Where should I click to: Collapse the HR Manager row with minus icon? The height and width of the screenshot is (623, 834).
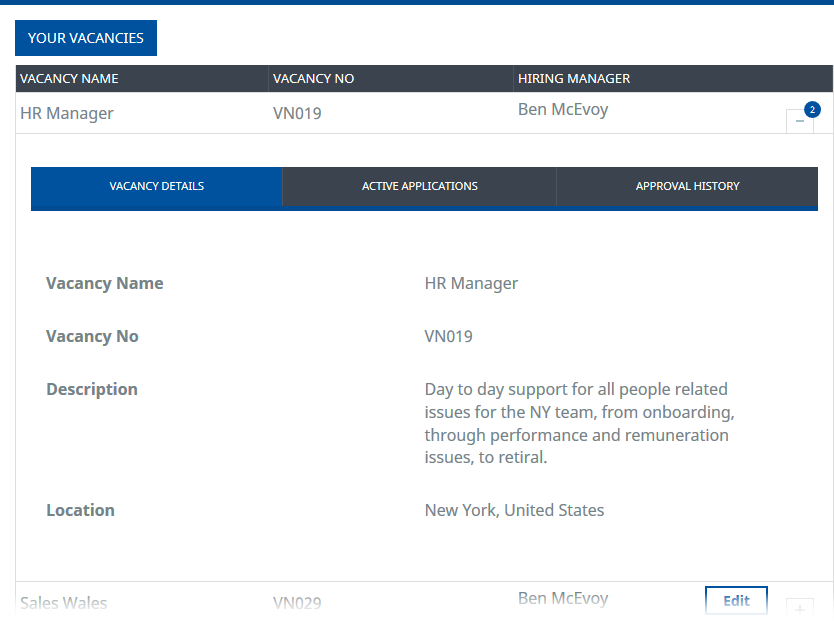[799, 121]
